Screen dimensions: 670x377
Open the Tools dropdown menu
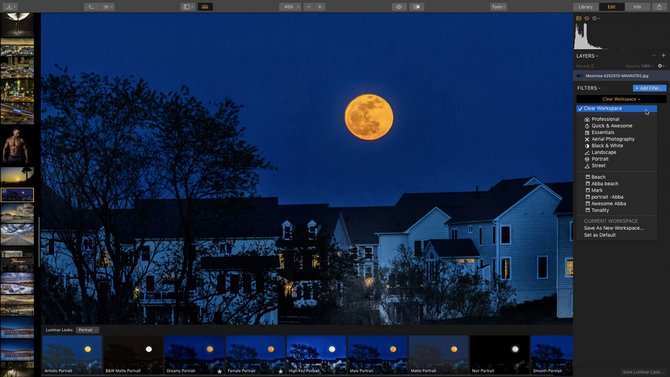(x=498, y=7)
